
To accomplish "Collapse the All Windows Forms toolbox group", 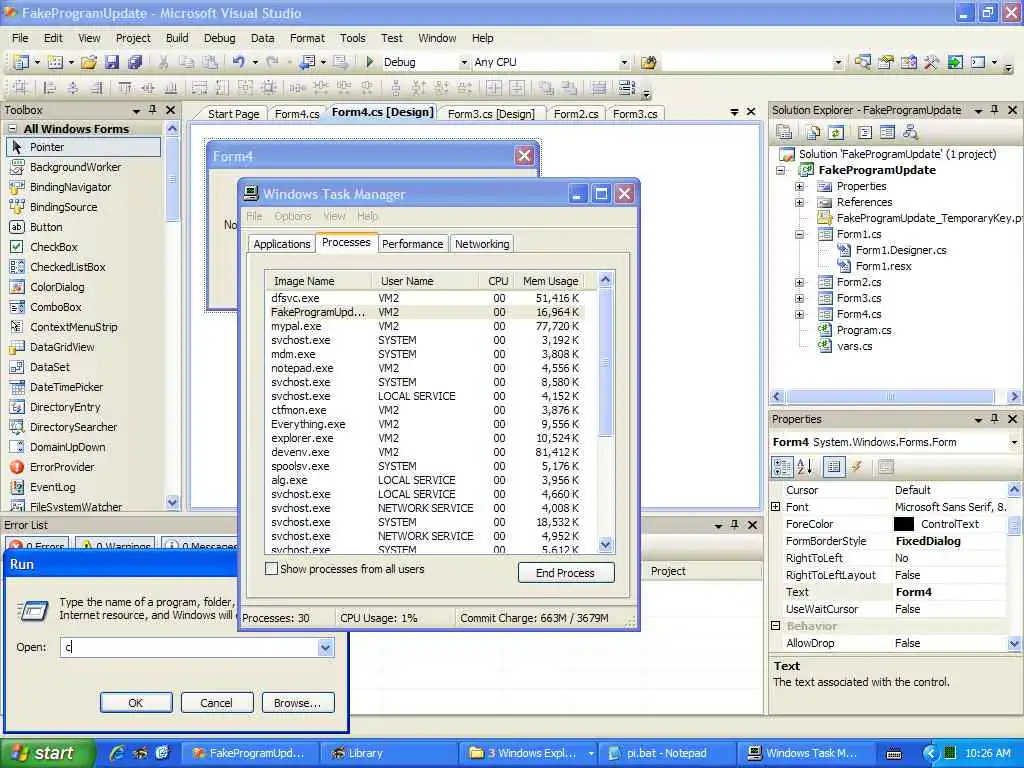I will [x=12, y=129].
